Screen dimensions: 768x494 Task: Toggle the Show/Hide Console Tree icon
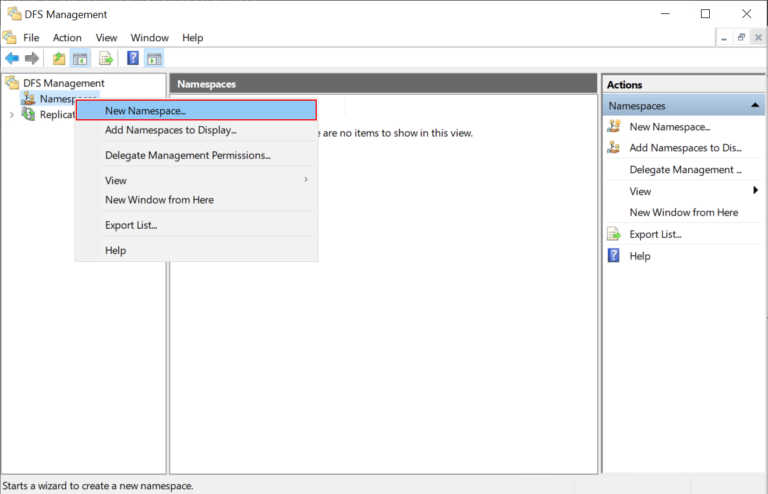click(80, 59)
